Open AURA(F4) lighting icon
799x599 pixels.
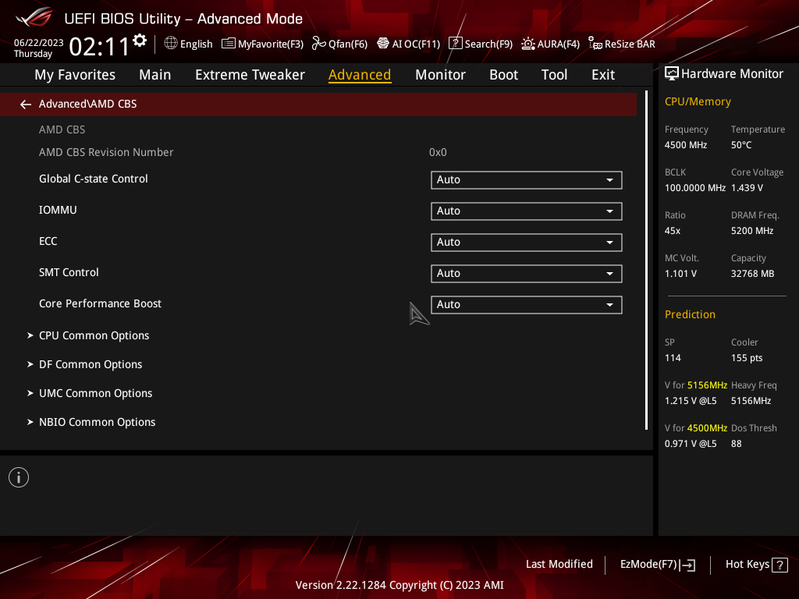click(x=528, y=44)
